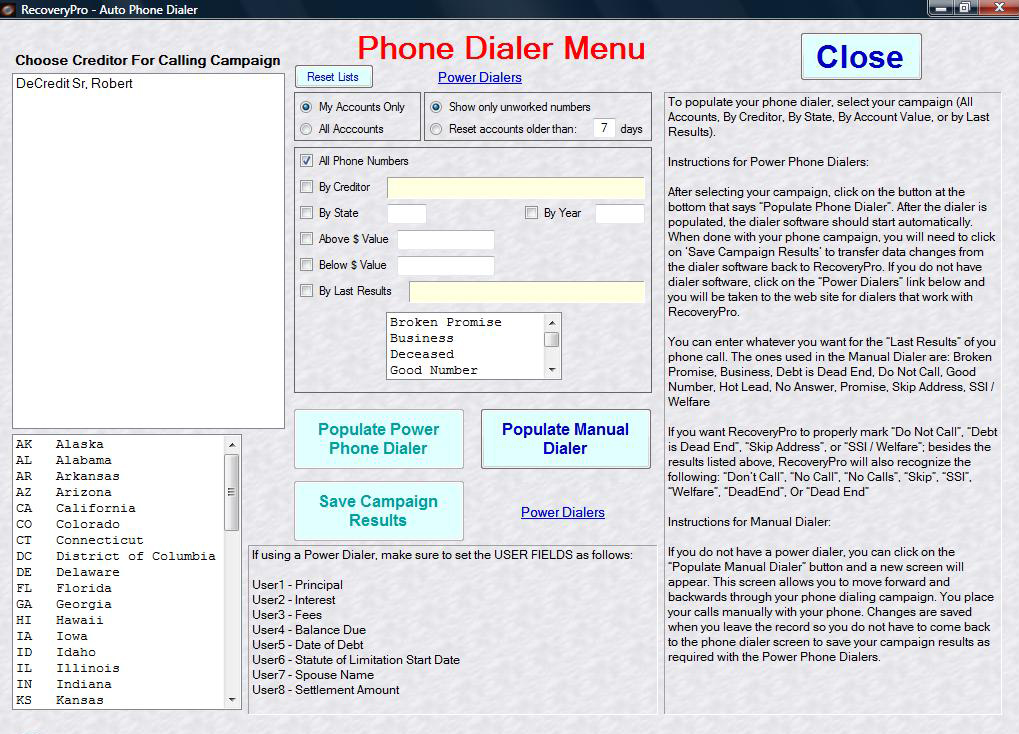This screenshot has height=734, width=1019.
Task: Restore down the RecoveryPro window
Action: click(x=965, y=8)
